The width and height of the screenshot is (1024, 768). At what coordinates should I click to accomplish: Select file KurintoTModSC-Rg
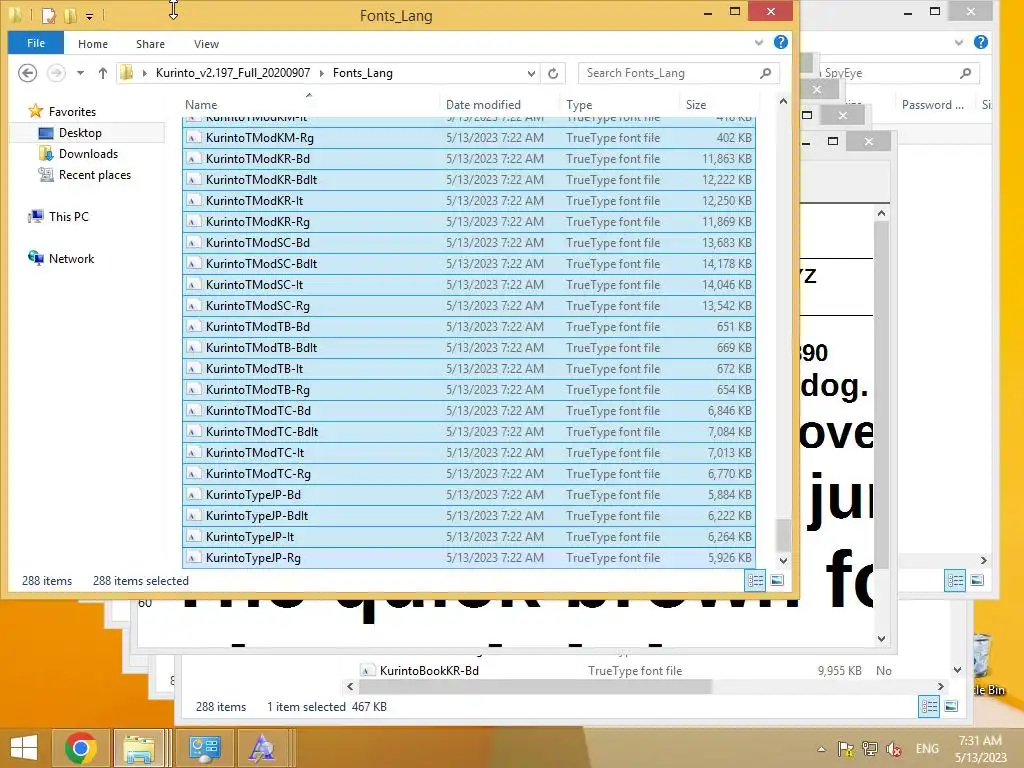[469, 306]
